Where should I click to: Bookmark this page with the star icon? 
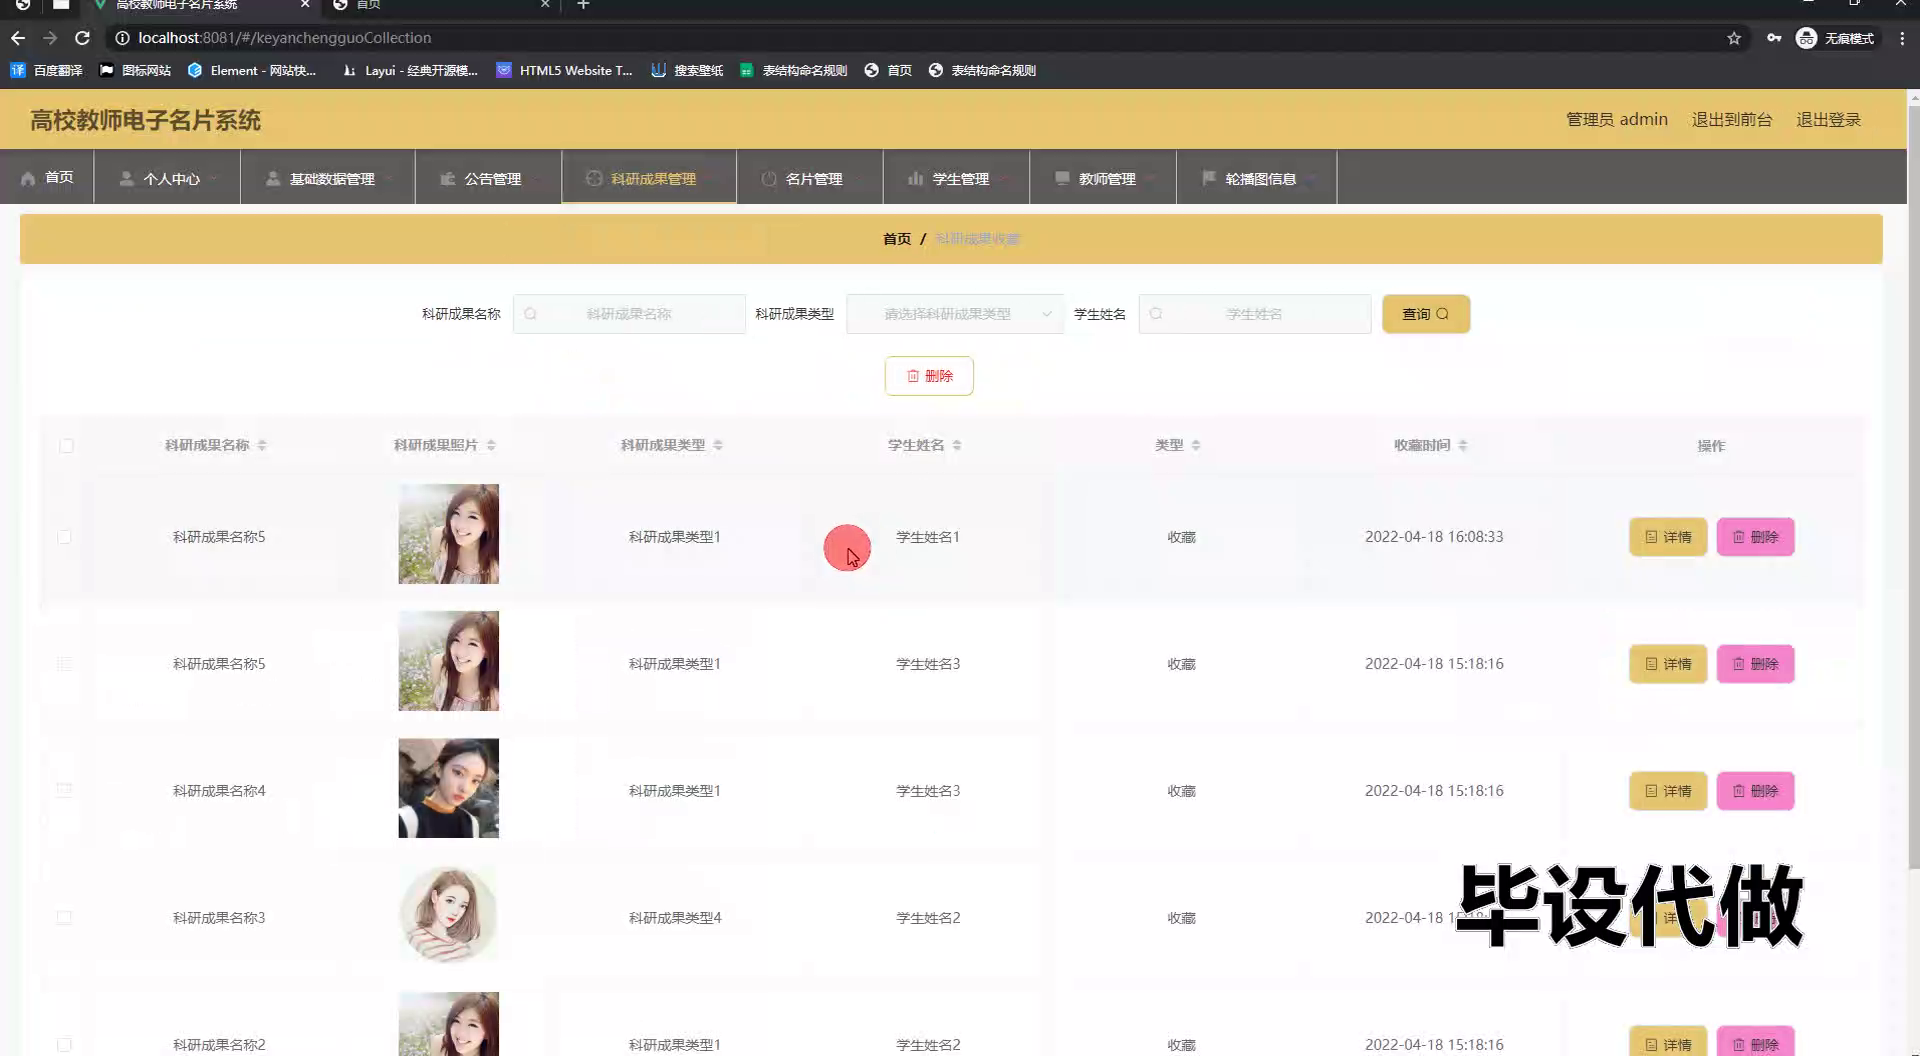(1734, 38)
